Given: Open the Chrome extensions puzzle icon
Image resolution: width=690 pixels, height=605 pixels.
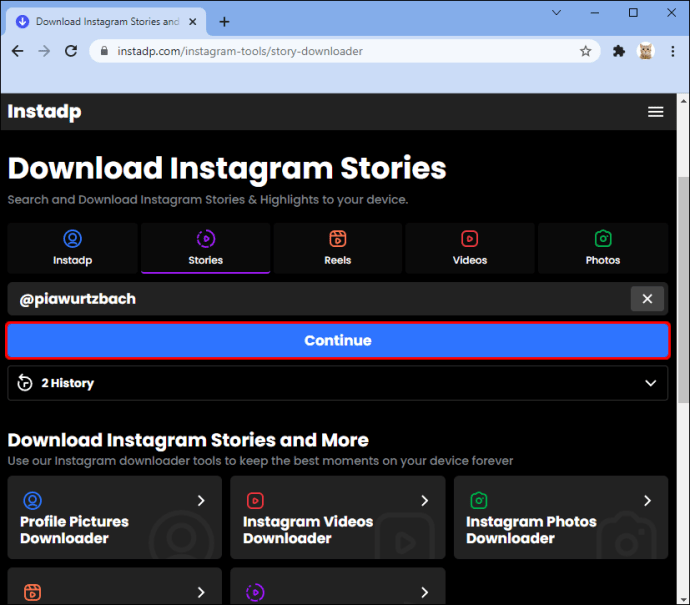Looking at the screenshot, I should (x=619, y=51).
